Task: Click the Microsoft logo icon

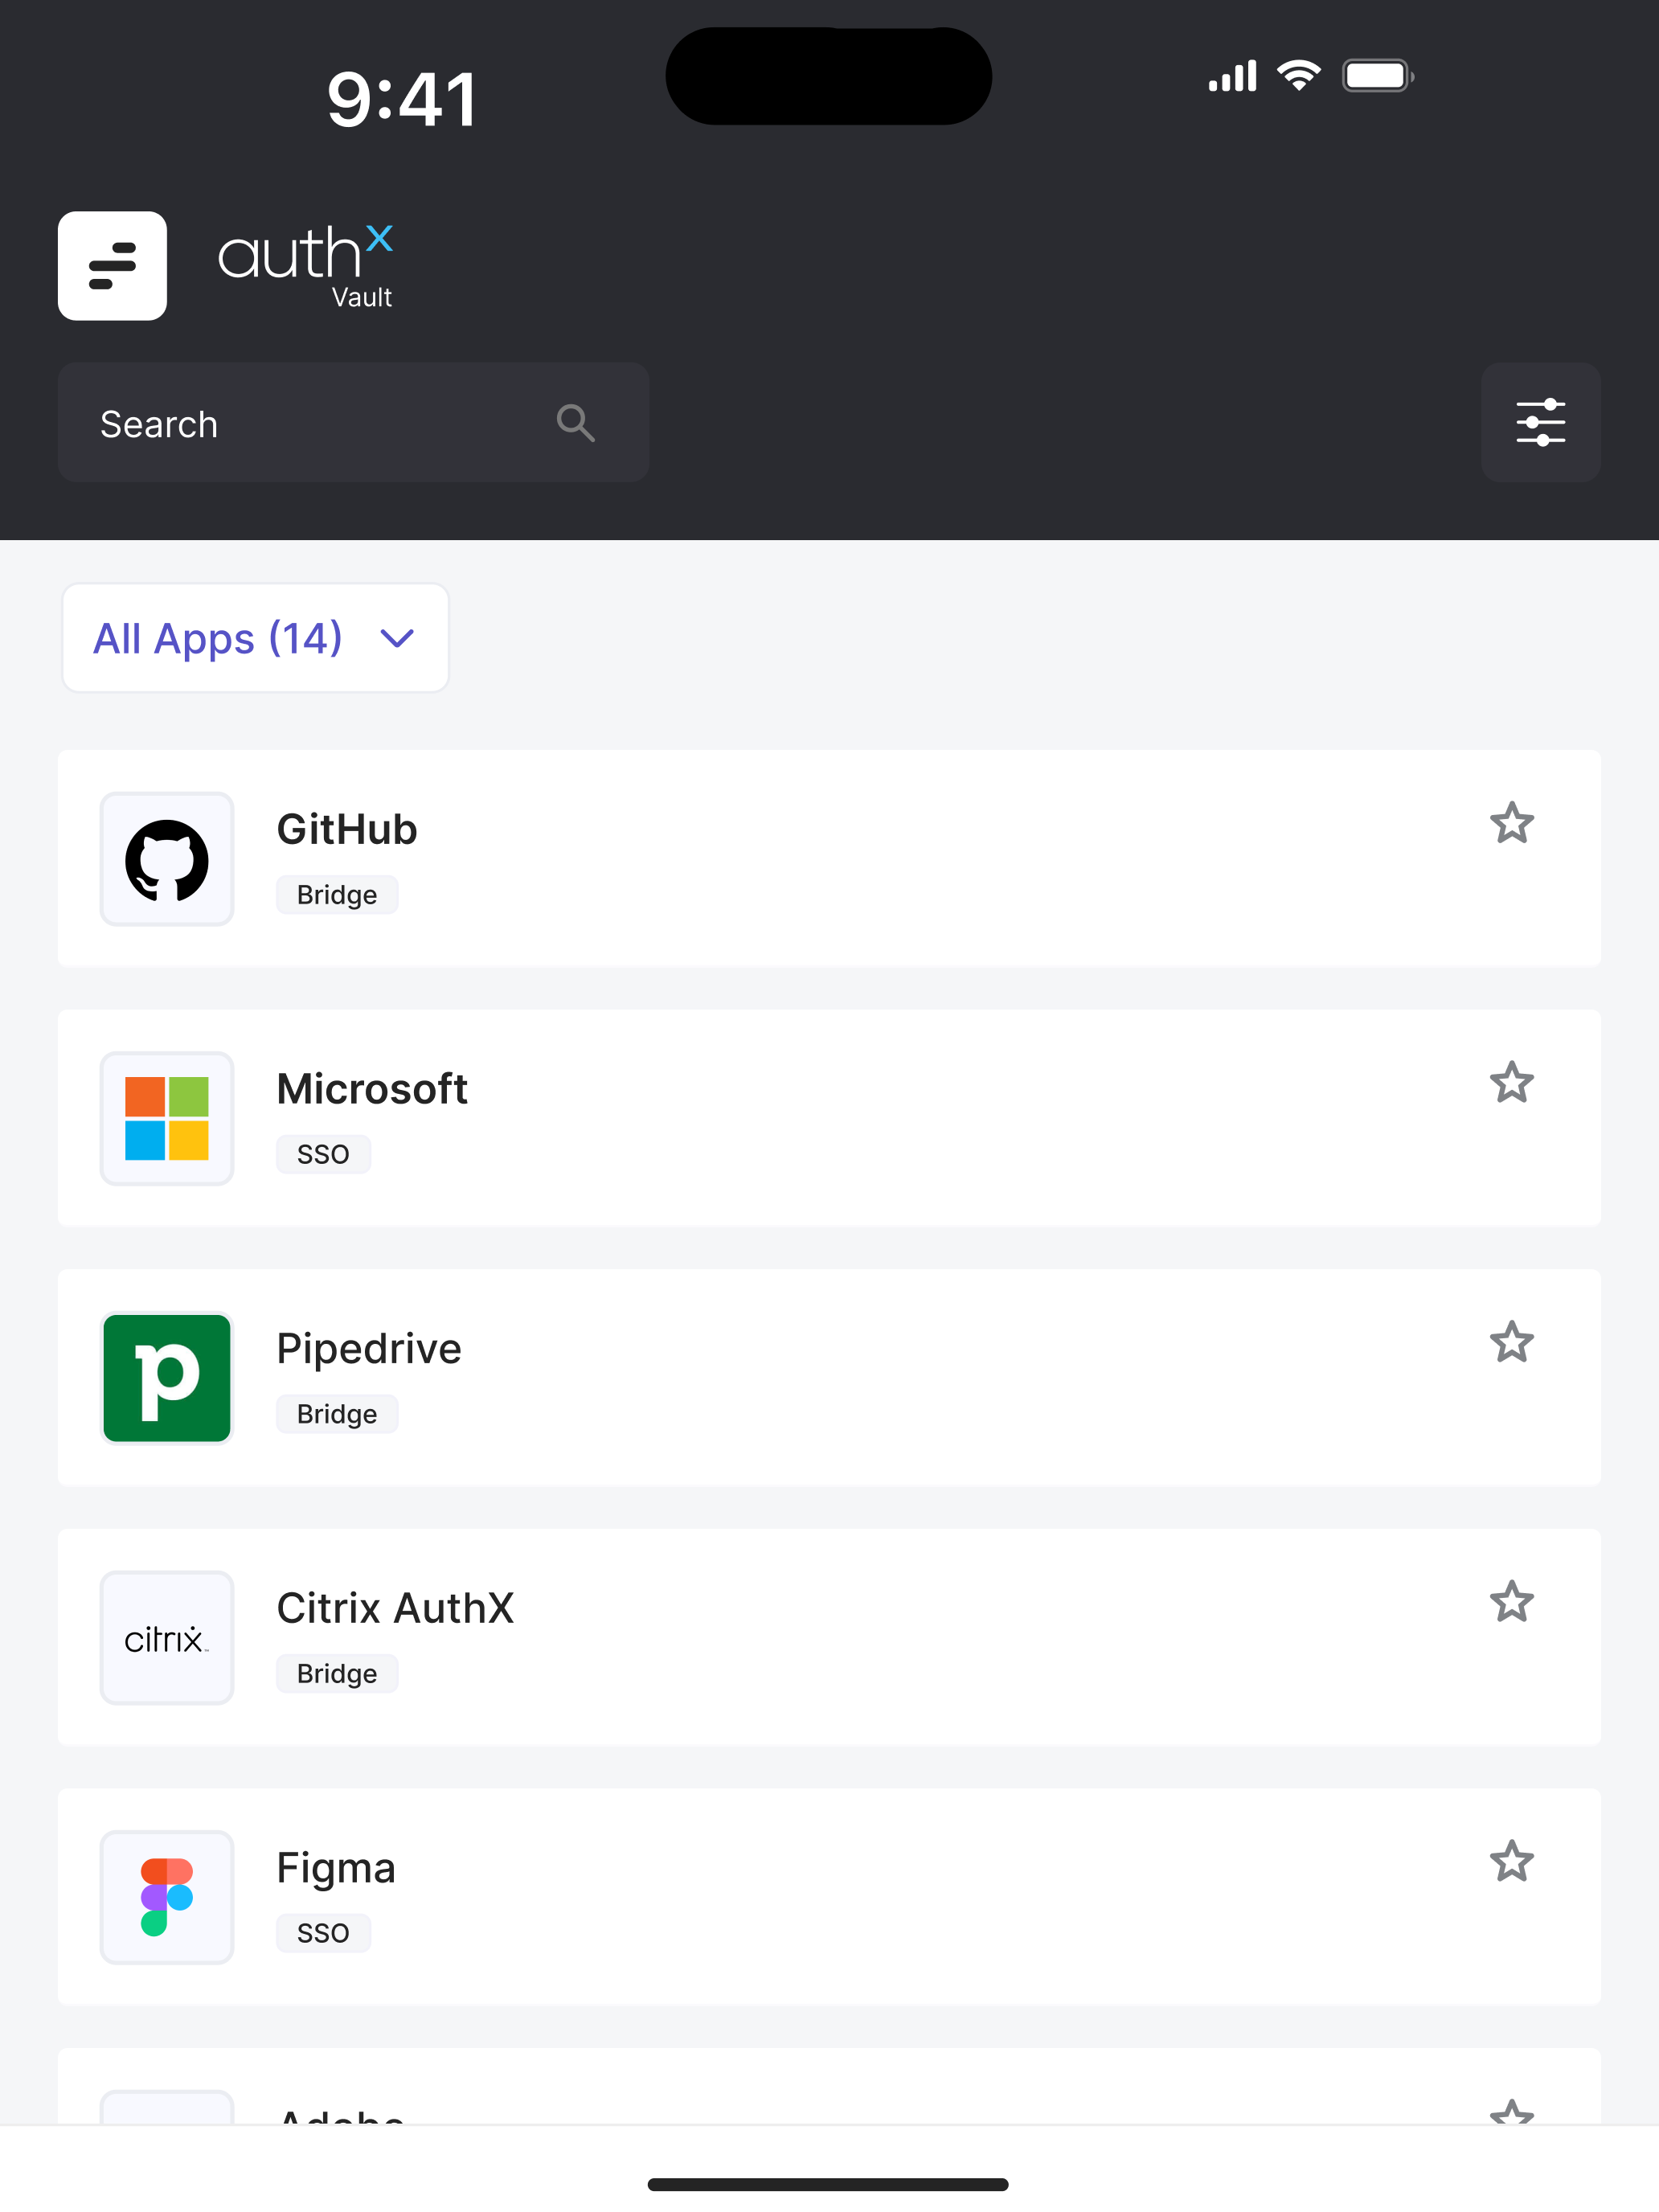Action: (167, 1119)
